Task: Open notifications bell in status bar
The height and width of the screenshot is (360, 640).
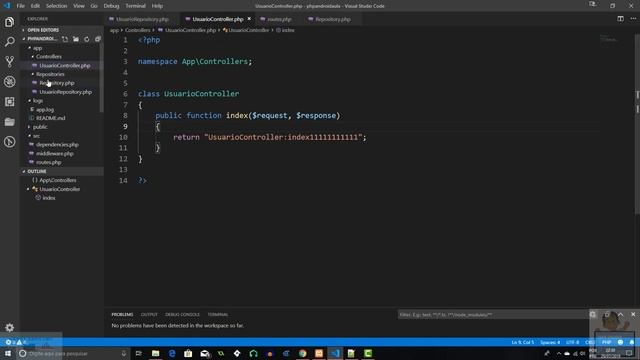Action: (632, 342)
